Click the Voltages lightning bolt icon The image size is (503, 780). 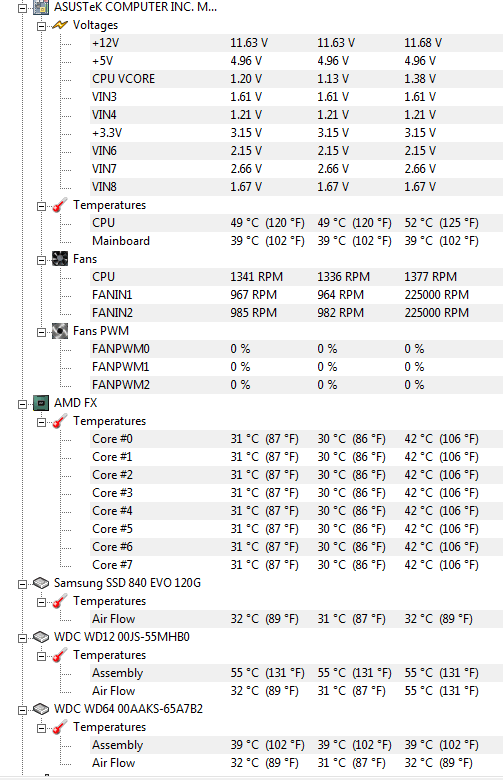(60, 25)
